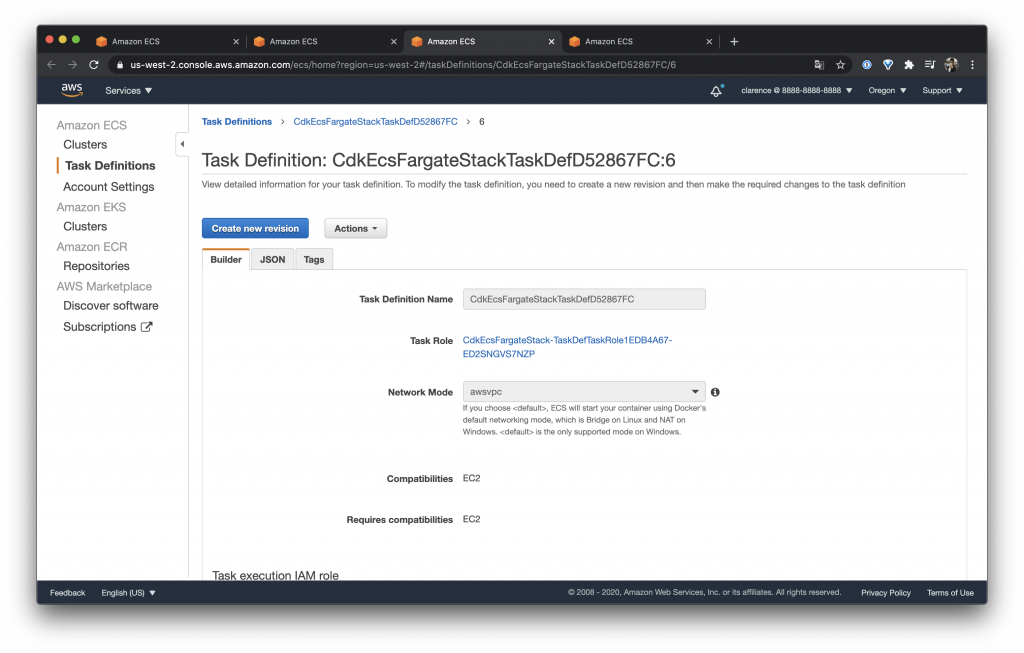Open the media control playlist icon

pos(930,65)
